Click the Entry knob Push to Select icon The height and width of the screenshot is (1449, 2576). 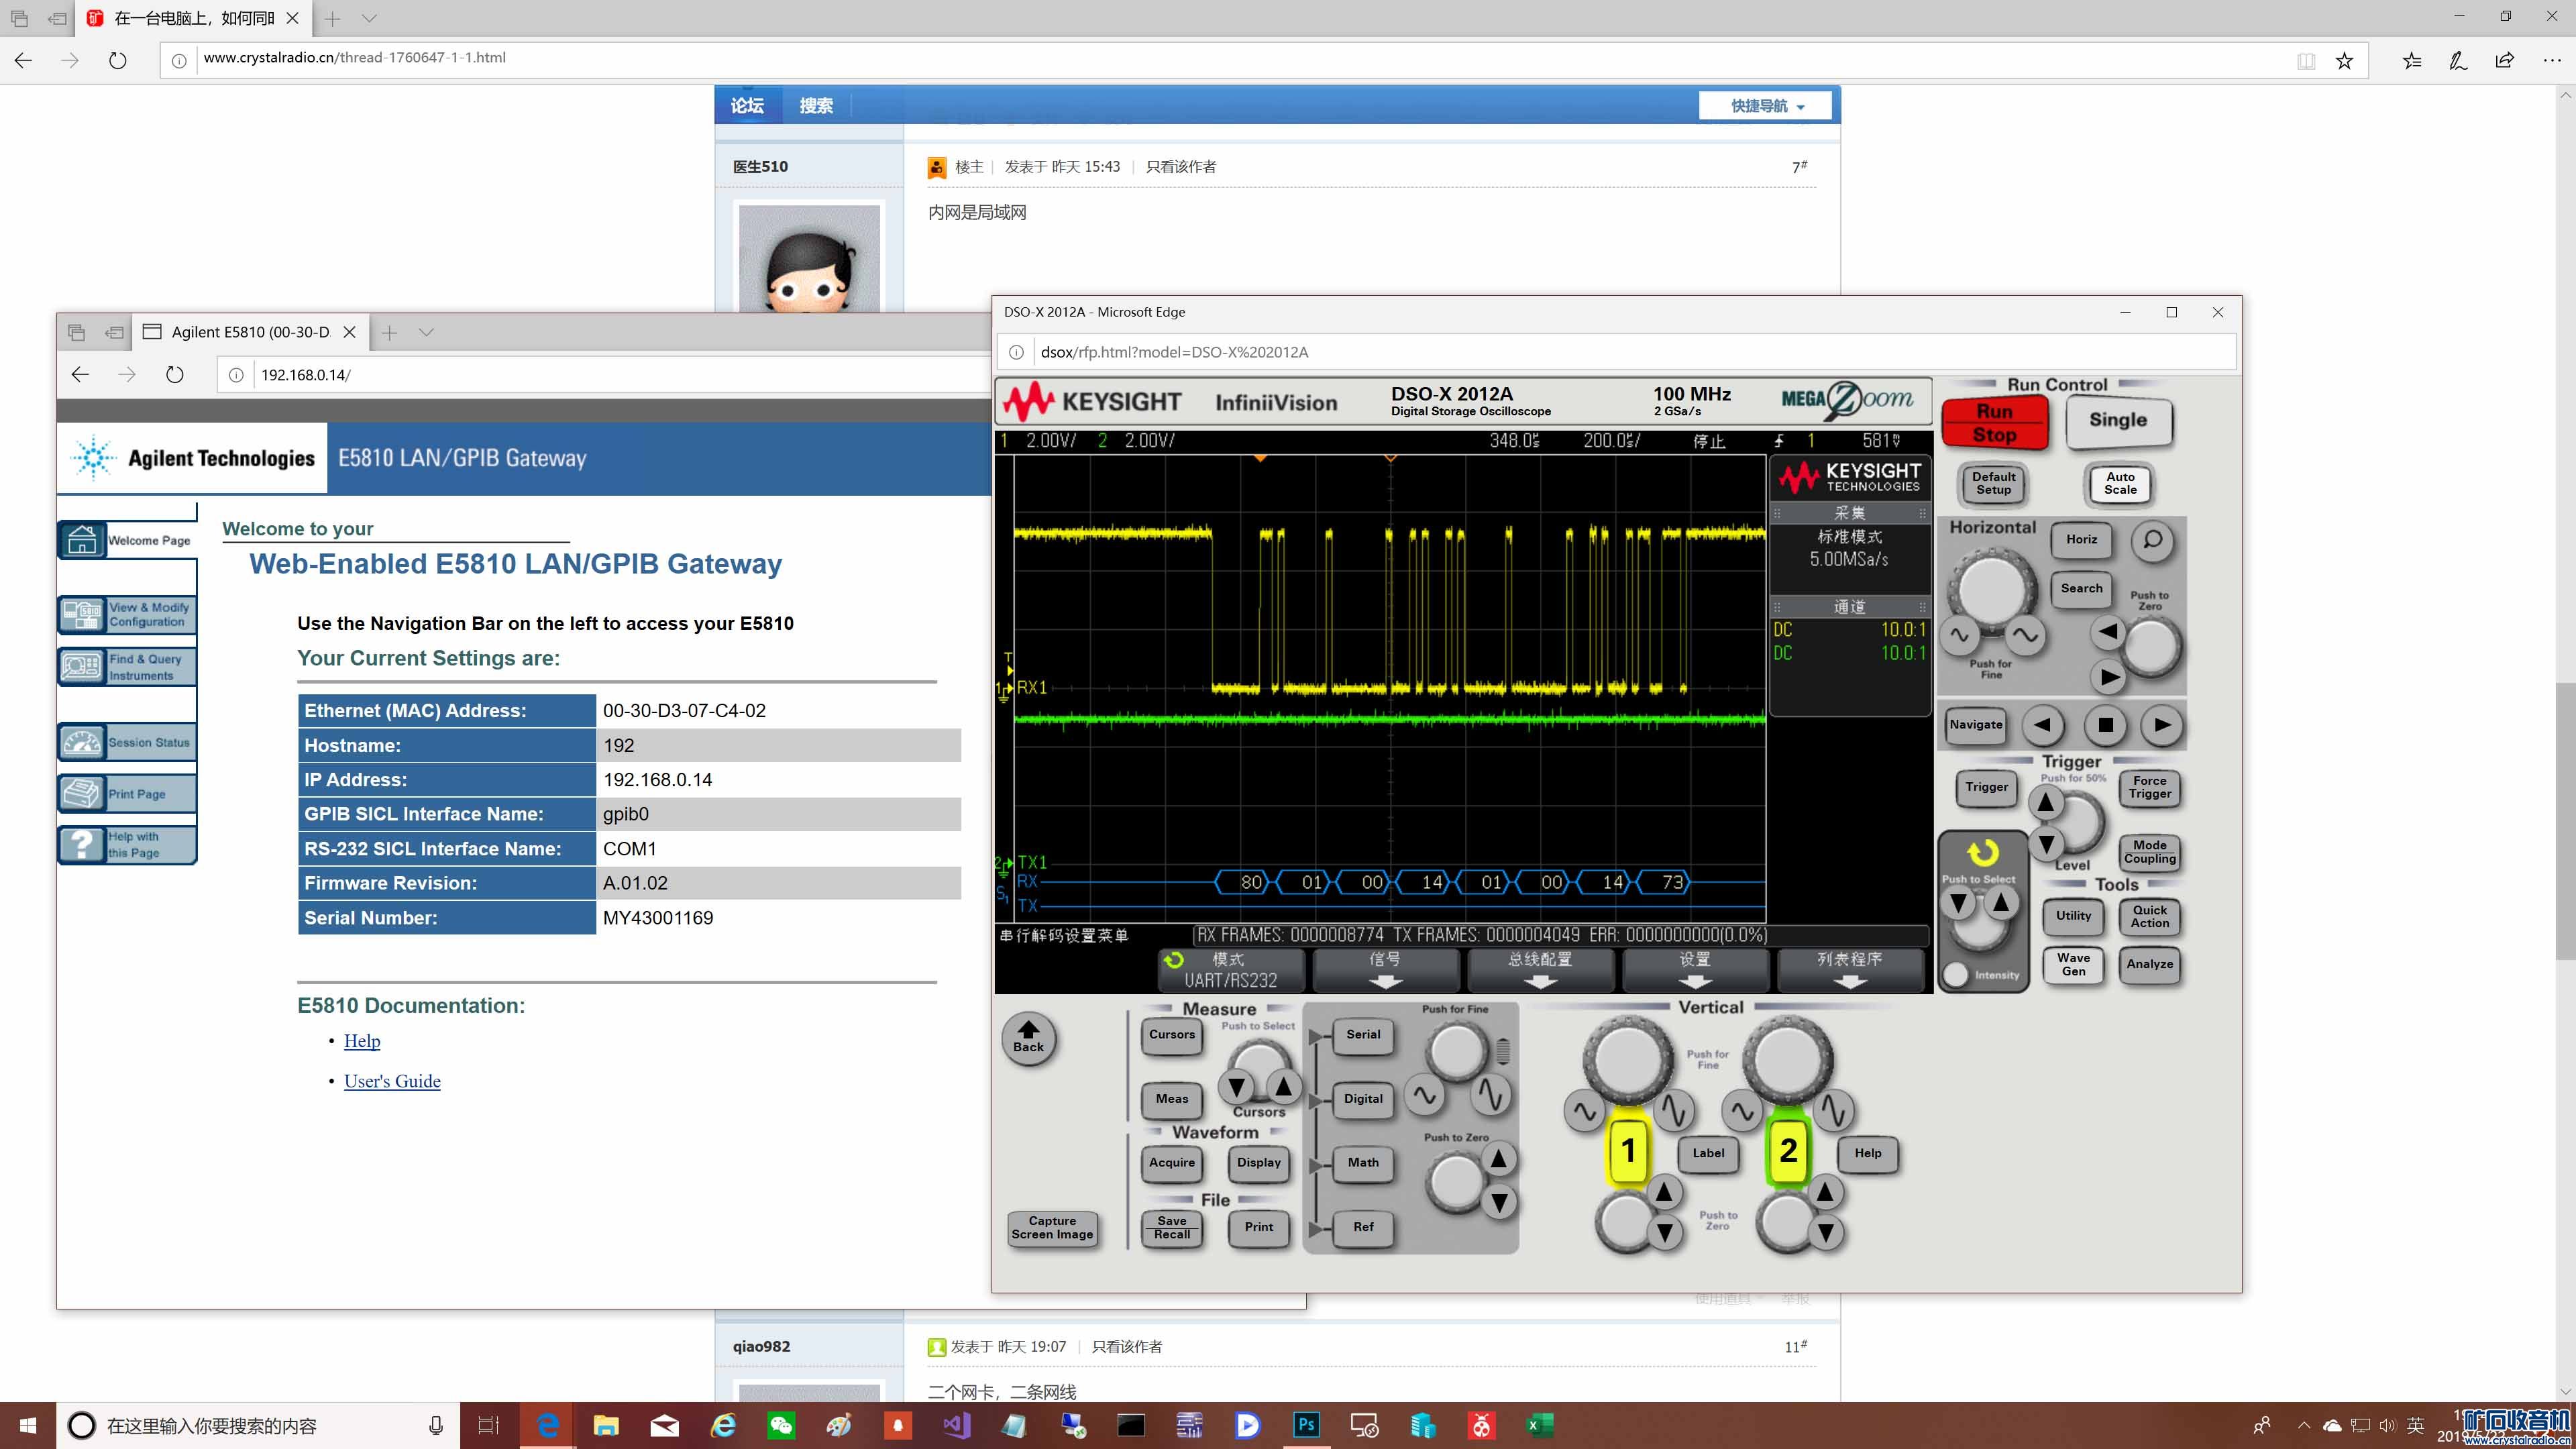(x=1982, y=853)
